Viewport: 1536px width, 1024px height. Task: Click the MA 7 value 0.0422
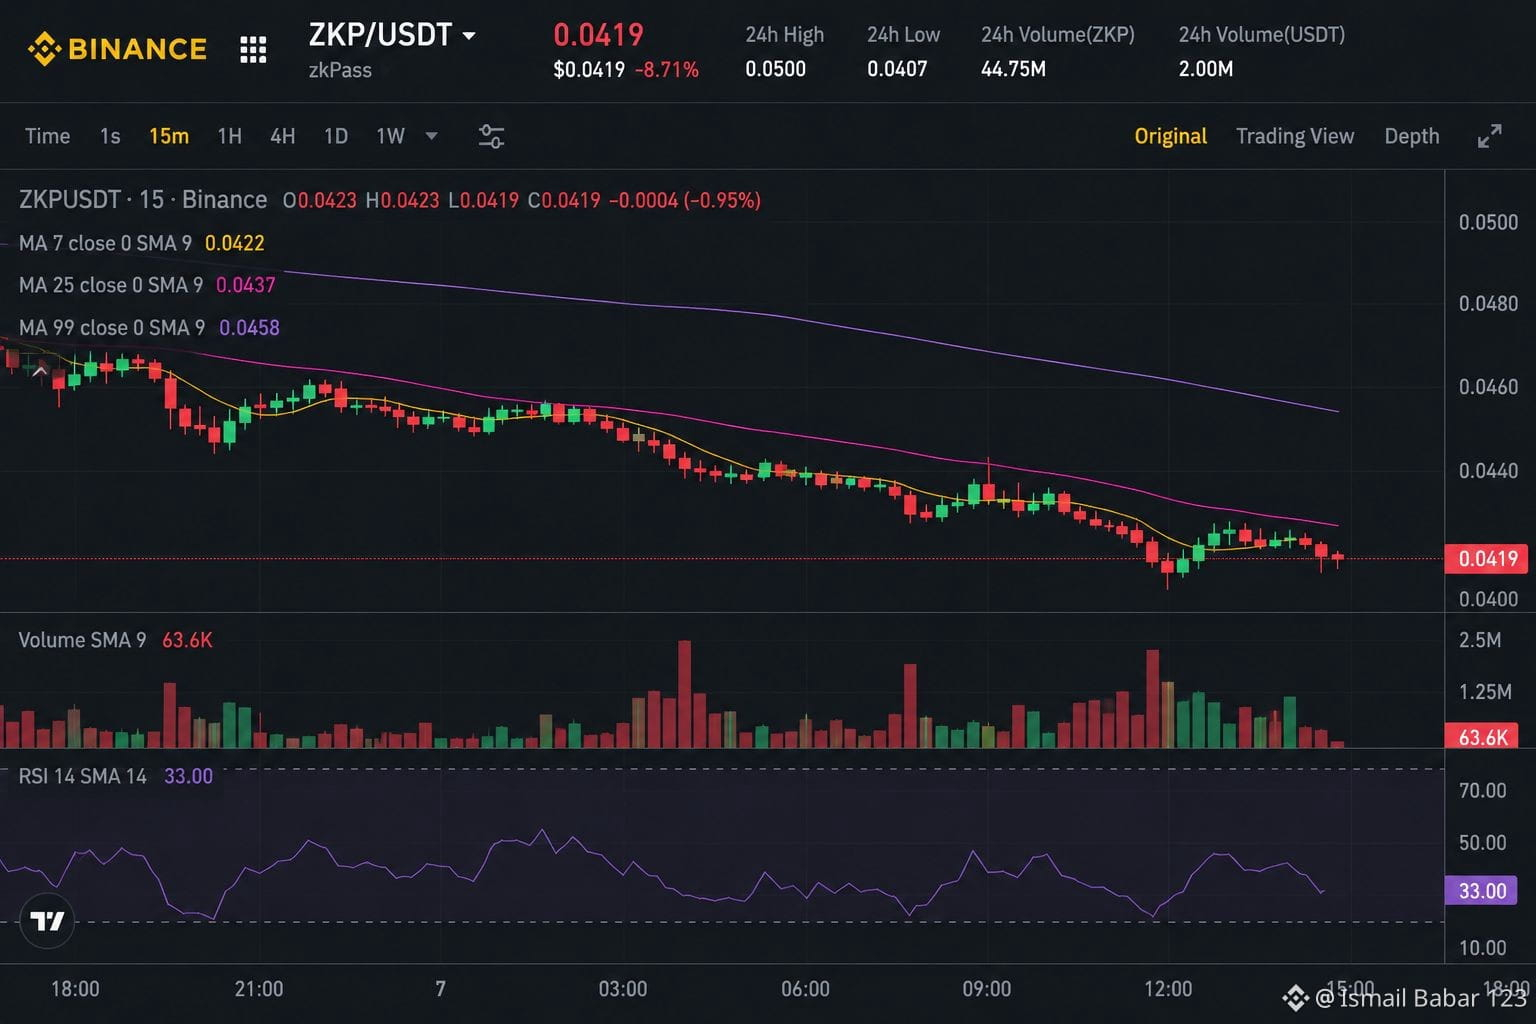(x=234, y=243)
